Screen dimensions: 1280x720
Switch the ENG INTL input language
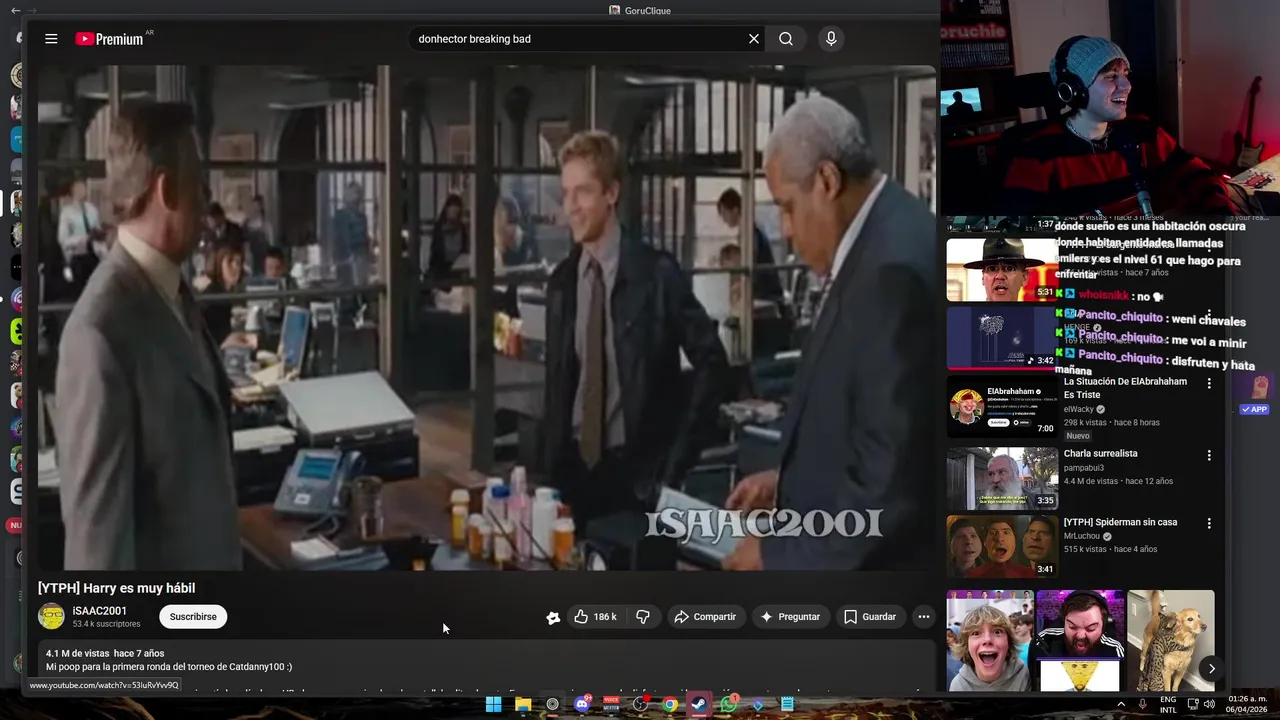(x=1168, y=704)
